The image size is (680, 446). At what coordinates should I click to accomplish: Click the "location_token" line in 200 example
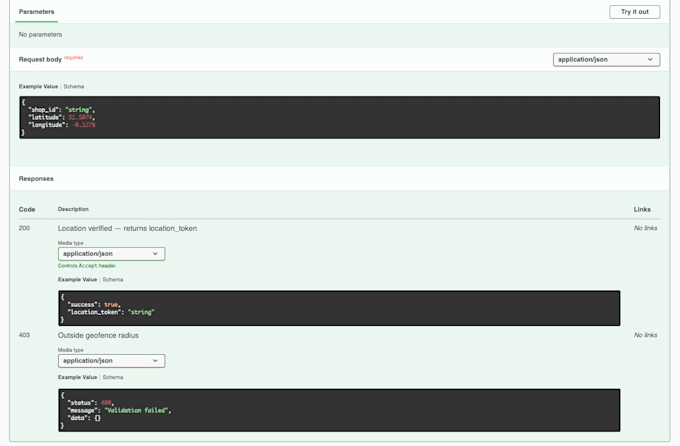point(111,312)
